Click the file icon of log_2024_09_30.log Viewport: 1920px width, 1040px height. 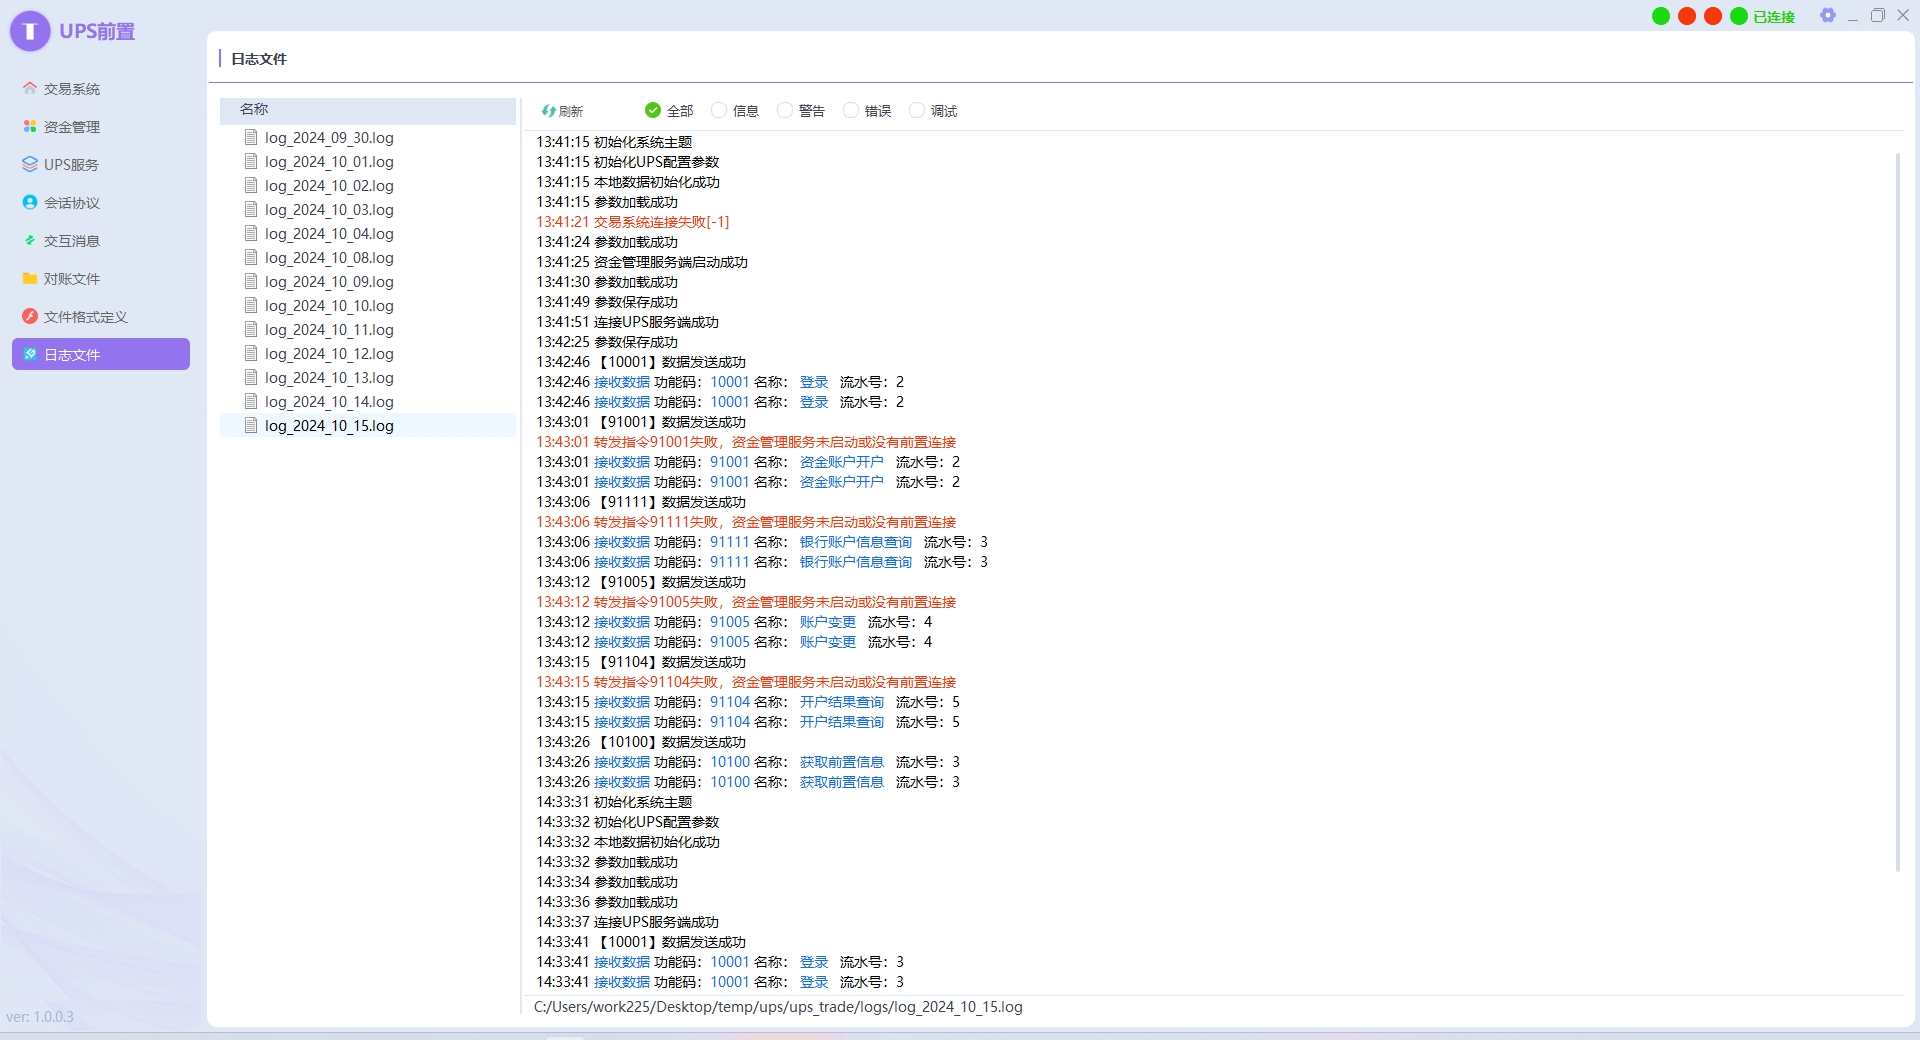252,138
